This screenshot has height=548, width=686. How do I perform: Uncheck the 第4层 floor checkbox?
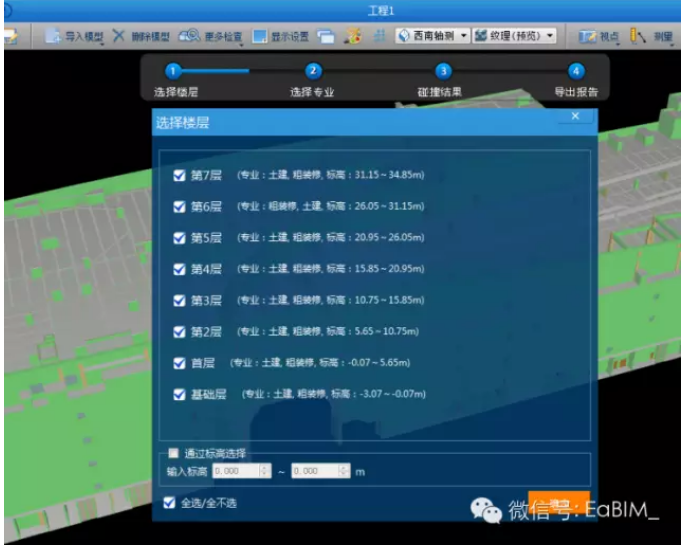[x=179, y=269]
